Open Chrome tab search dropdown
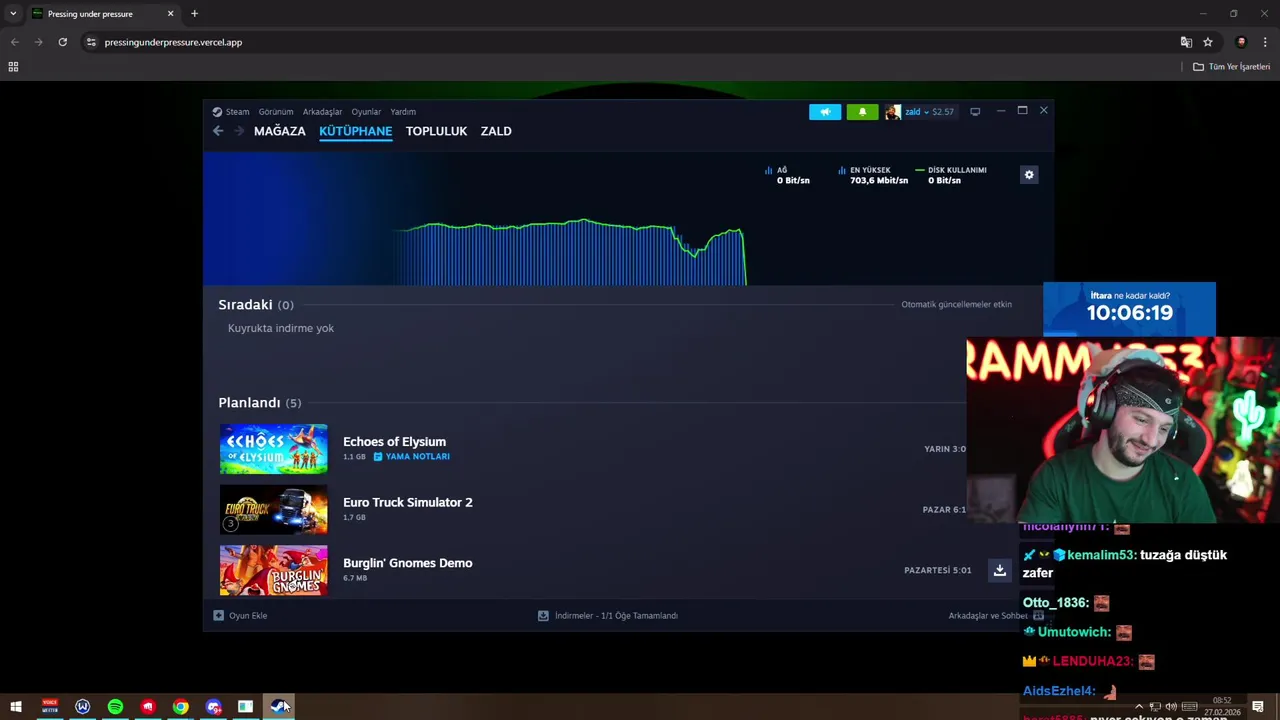The image size is (1280, 720). [x=13, y=14]
